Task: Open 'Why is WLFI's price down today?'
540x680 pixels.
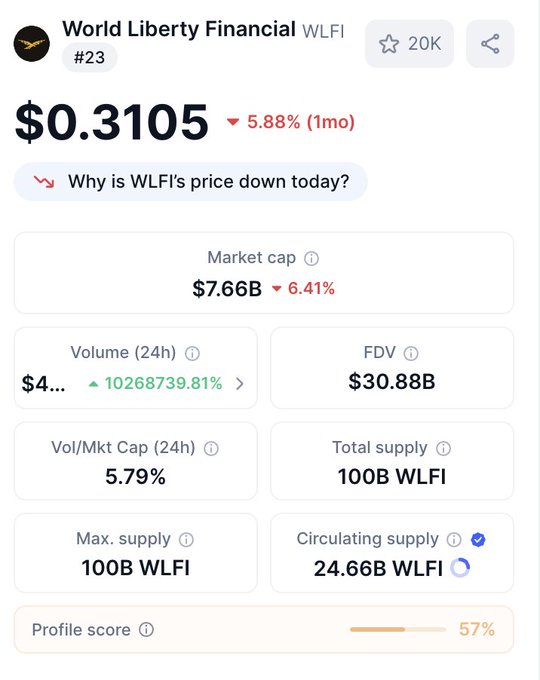Action: [x=191, y=182]
